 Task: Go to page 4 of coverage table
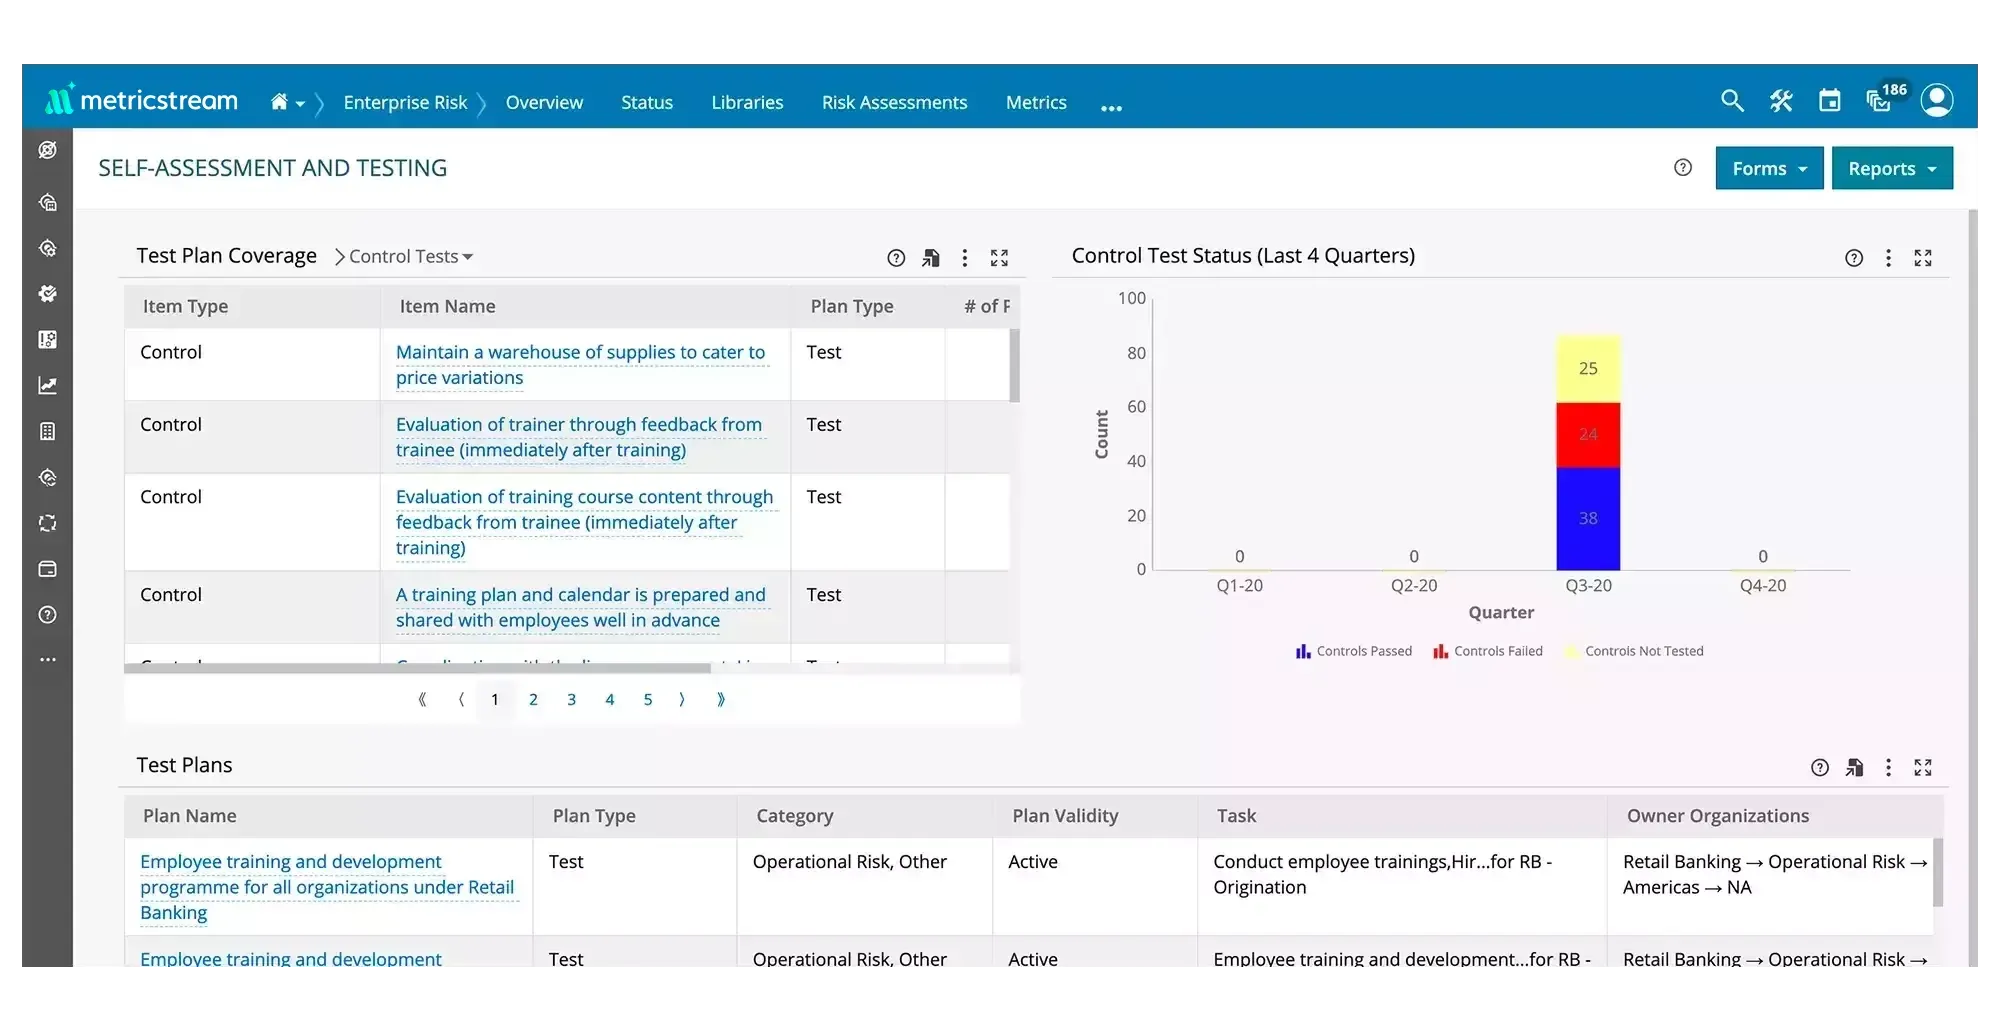pyautogui.click(x=609, y=700)
